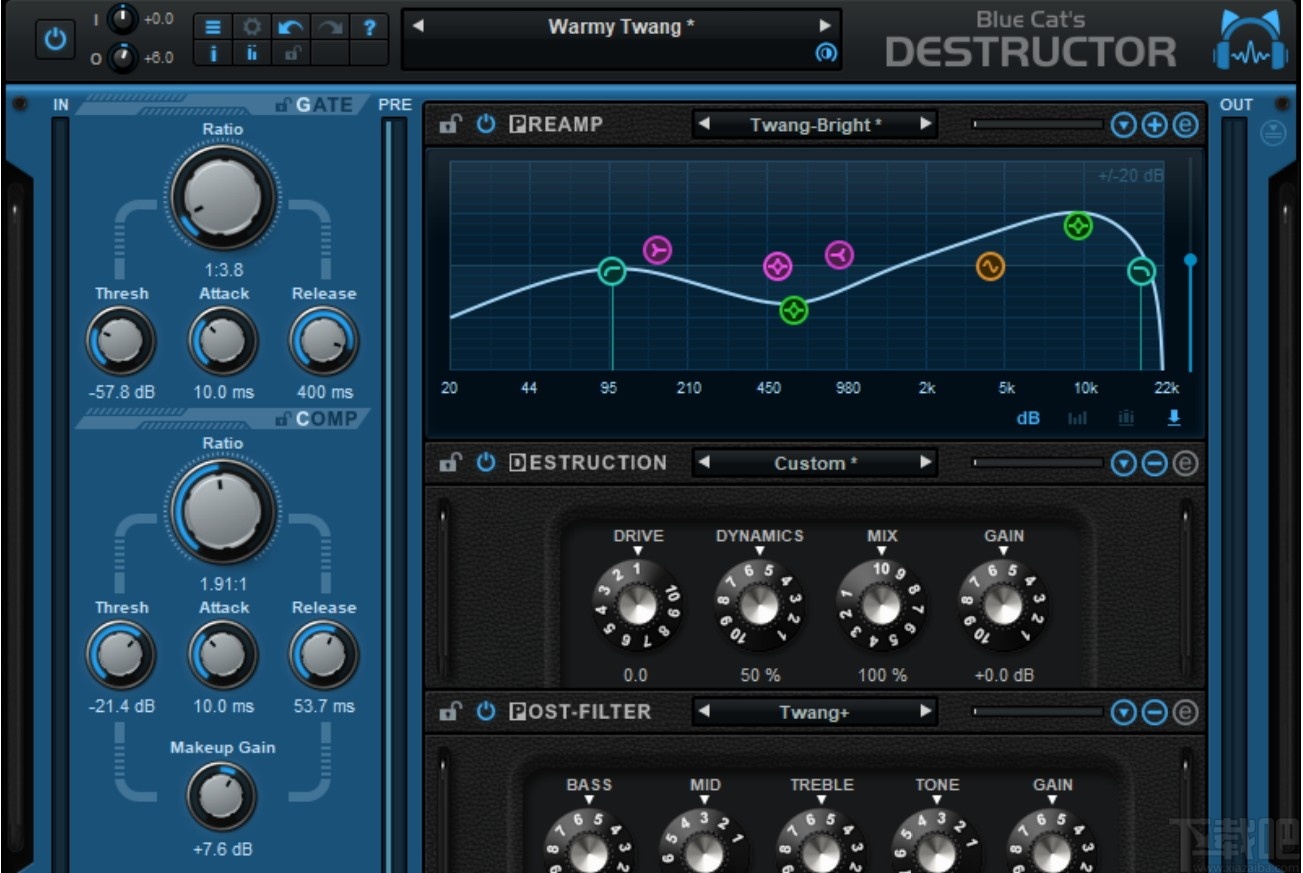The height and width of the screenshot is (873, 1303).
Task: Select the first magenta node above the curve
Action: point(657,250)
